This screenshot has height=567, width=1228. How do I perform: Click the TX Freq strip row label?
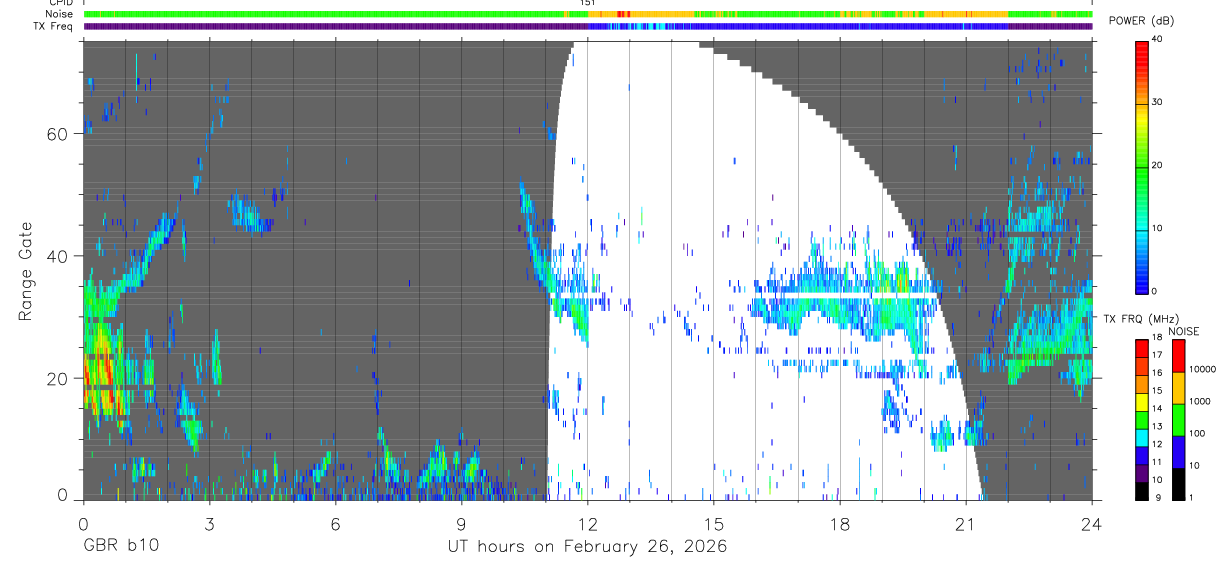tap(54, 26)
